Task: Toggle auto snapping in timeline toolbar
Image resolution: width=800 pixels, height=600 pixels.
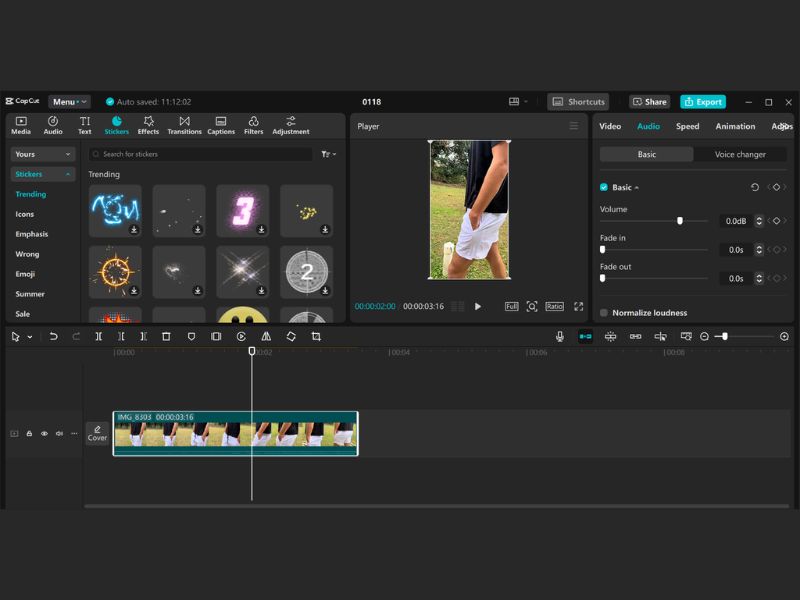Action: (610, 337)
